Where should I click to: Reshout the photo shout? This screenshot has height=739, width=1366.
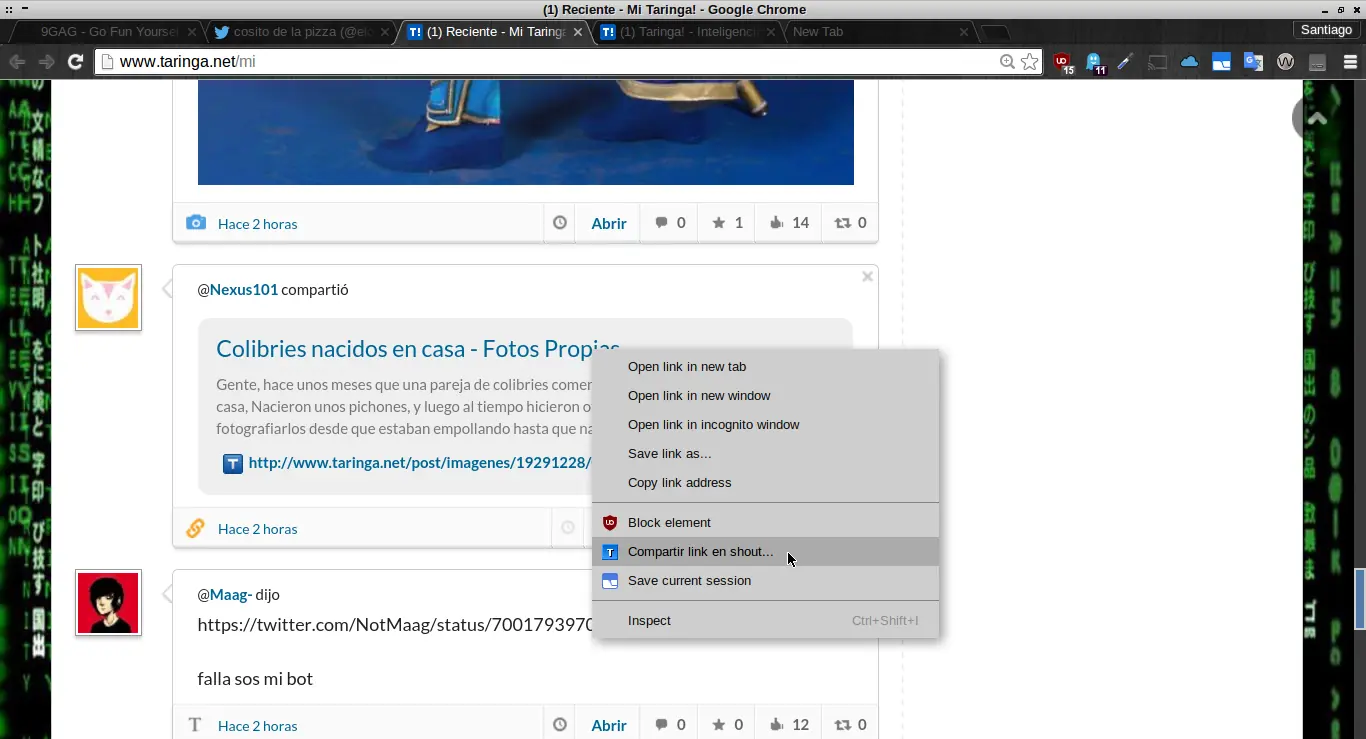pyautogui.click(x=851, y=223)
